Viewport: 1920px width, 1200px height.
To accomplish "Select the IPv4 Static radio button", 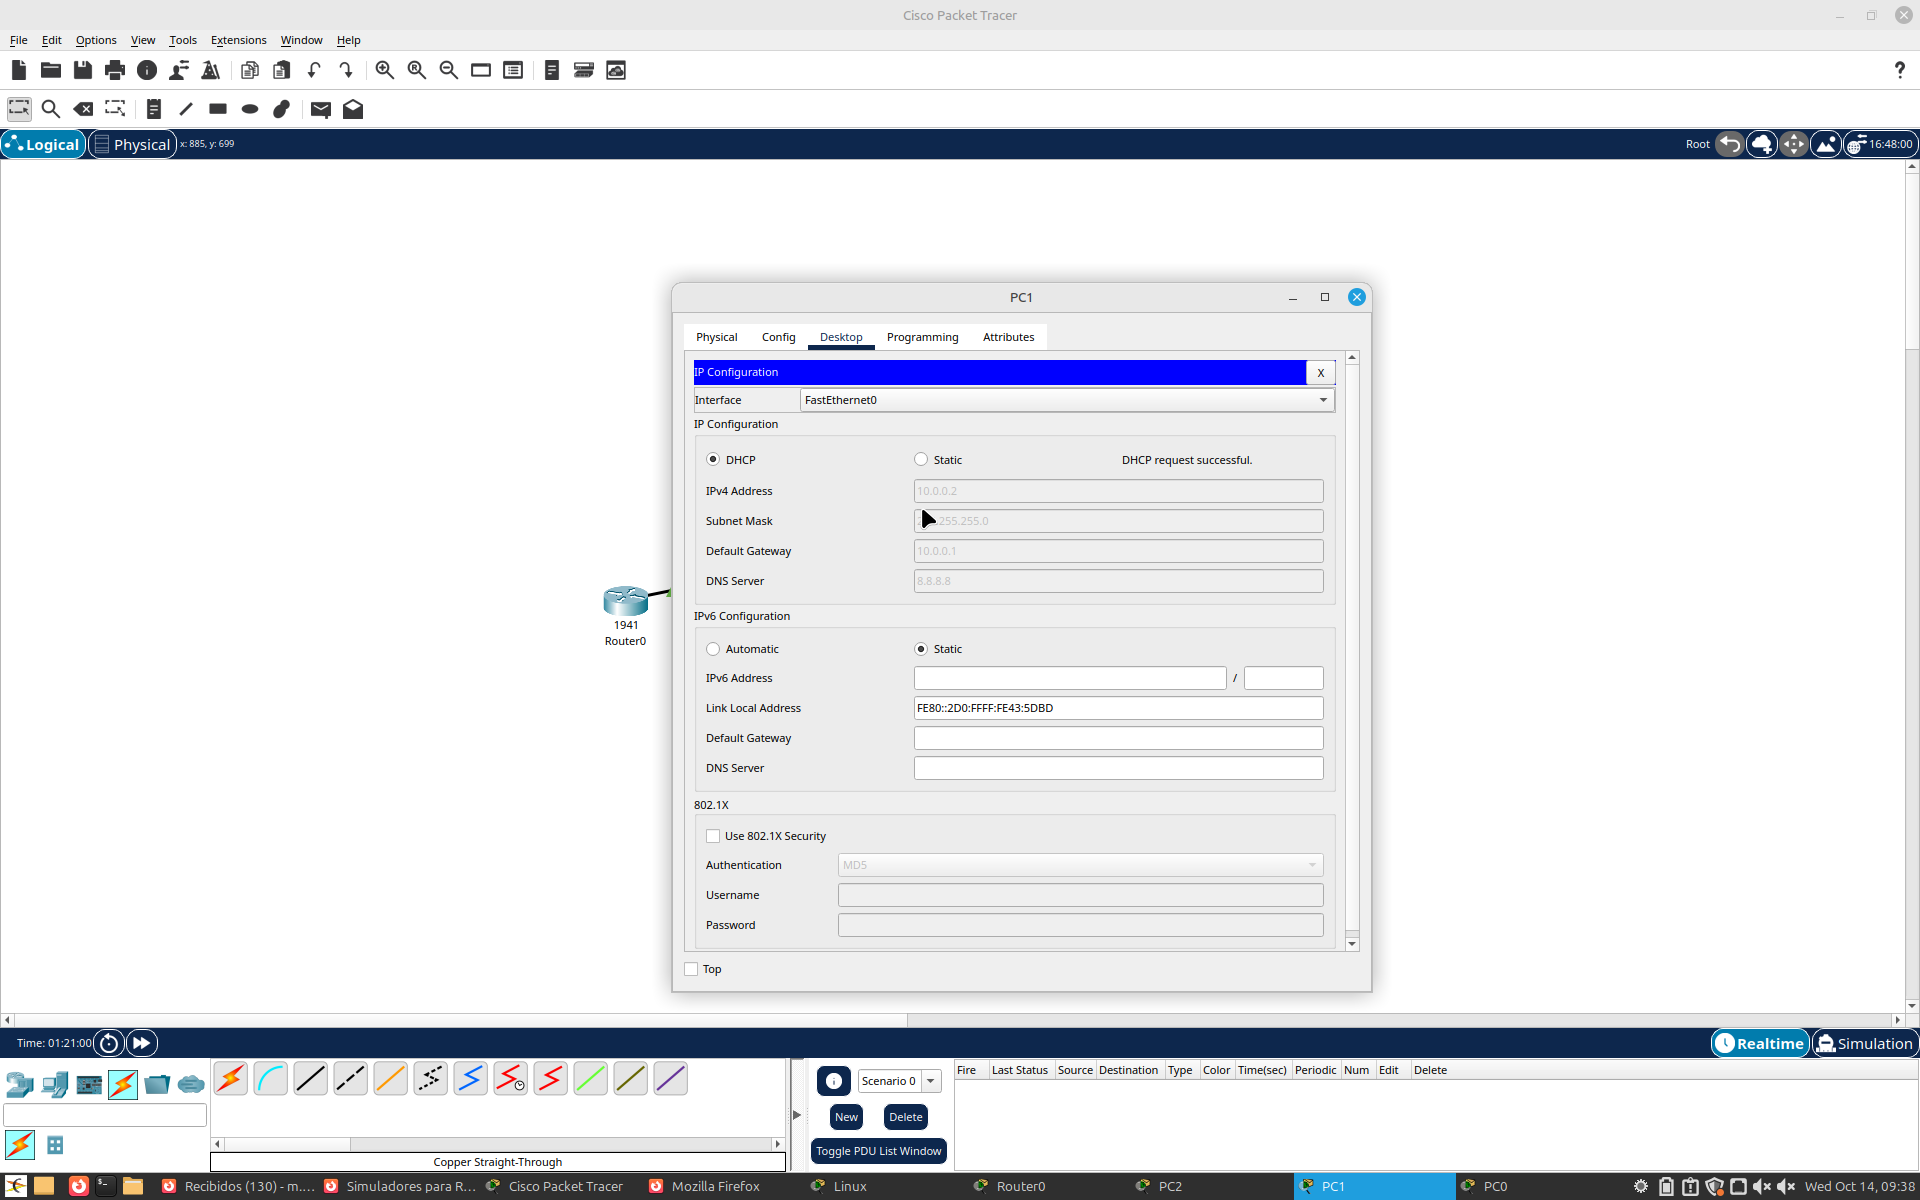I will click(x=921, y=460).
